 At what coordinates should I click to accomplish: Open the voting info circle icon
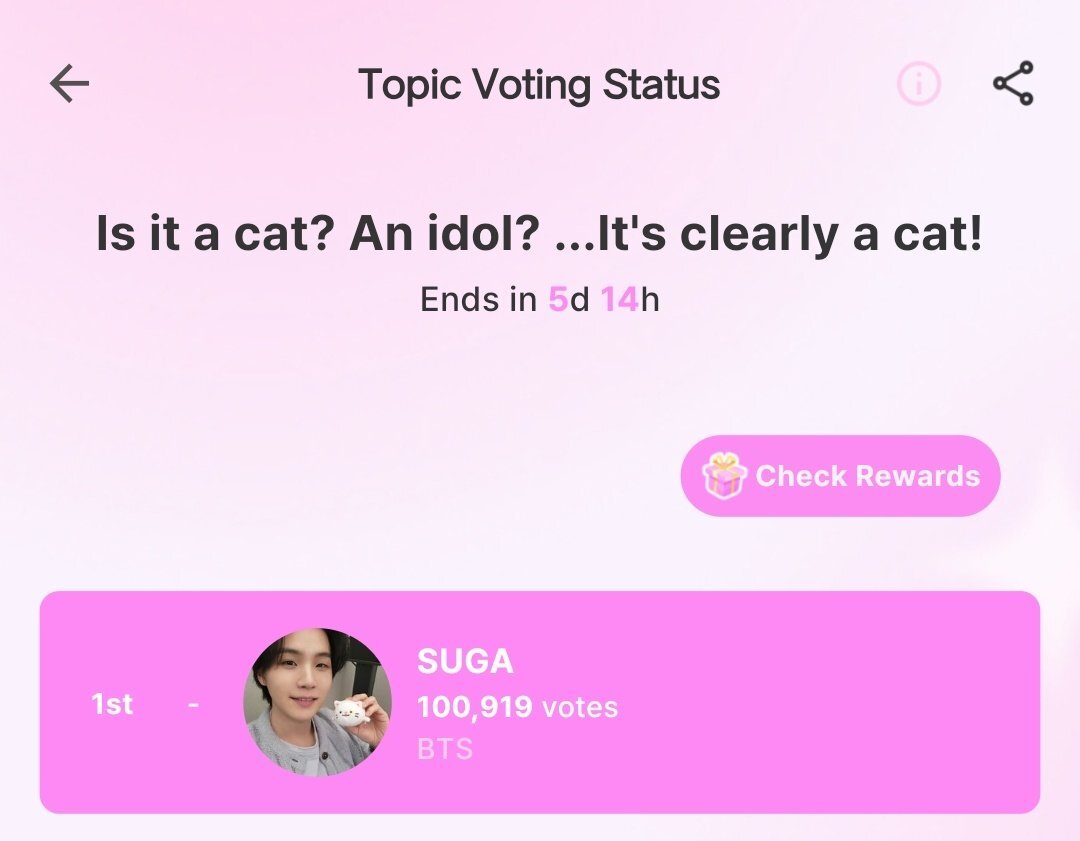pos(918,83)
